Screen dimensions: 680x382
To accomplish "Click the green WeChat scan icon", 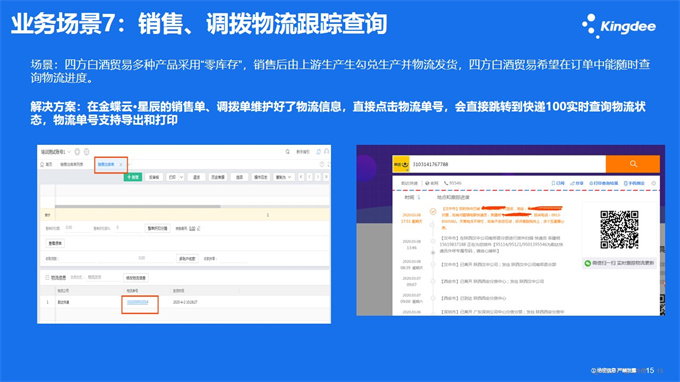I will coord(588,263).
